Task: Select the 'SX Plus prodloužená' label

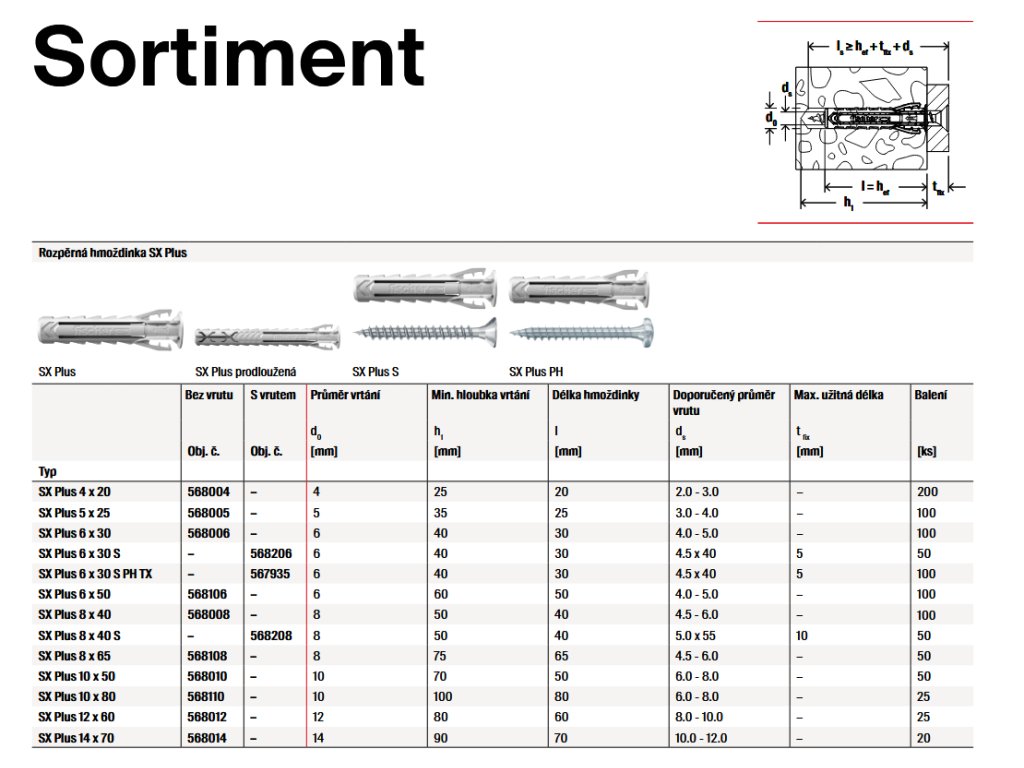Action: [x=246, y=372]
